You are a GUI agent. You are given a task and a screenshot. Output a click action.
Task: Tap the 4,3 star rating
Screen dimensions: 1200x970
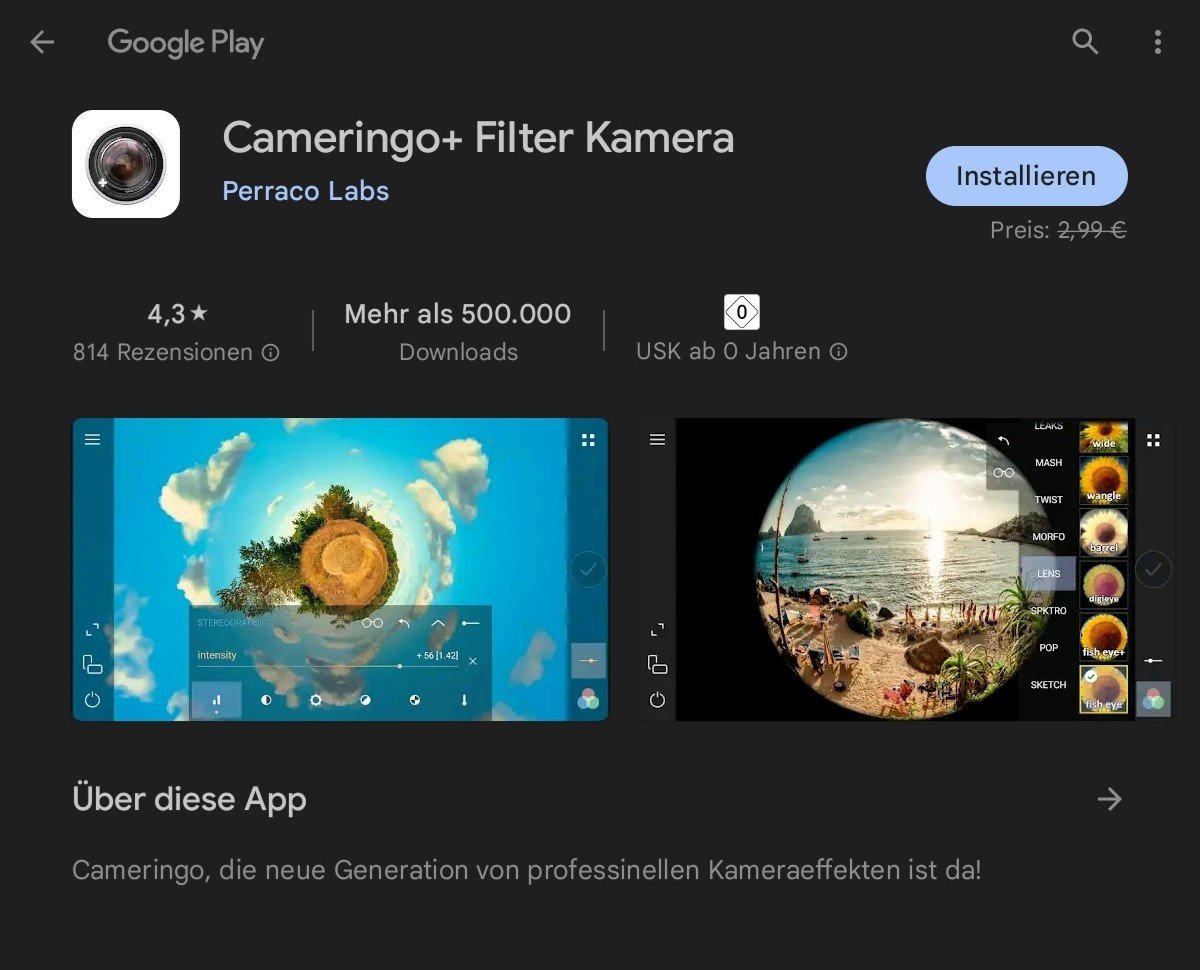coord(177,314)
